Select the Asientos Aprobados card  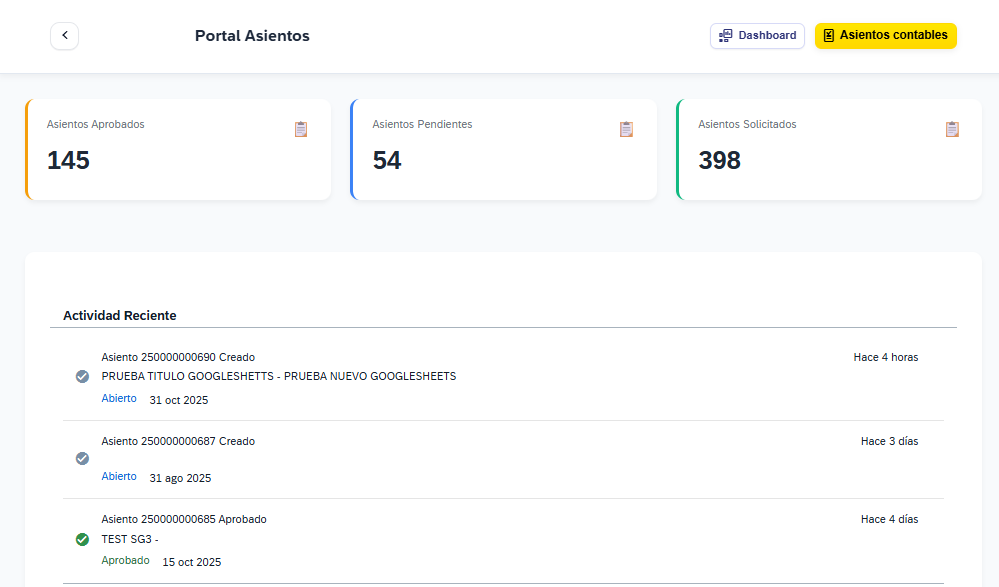[x=178, y=150]
